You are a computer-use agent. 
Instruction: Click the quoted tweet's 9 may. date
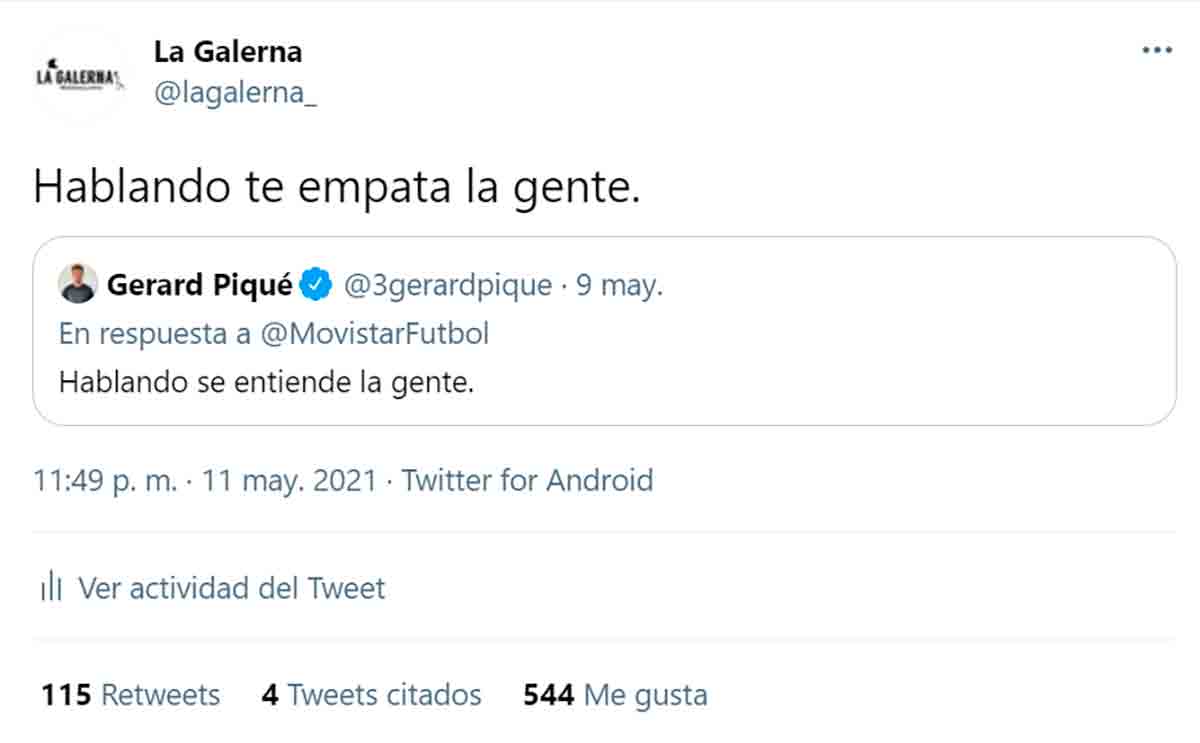[619, 286]
